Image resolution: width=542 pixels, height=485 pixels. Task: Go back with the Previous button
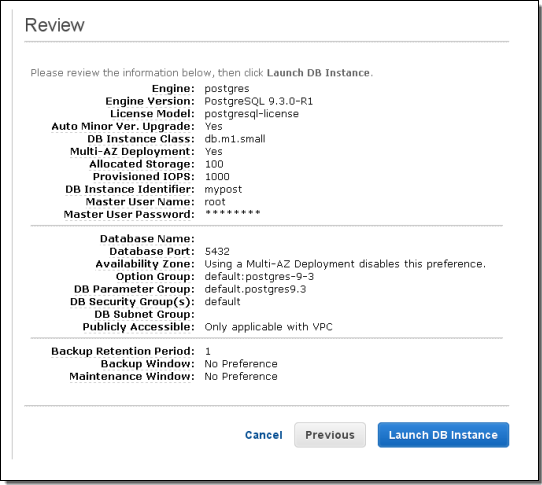tap(330, 435)
